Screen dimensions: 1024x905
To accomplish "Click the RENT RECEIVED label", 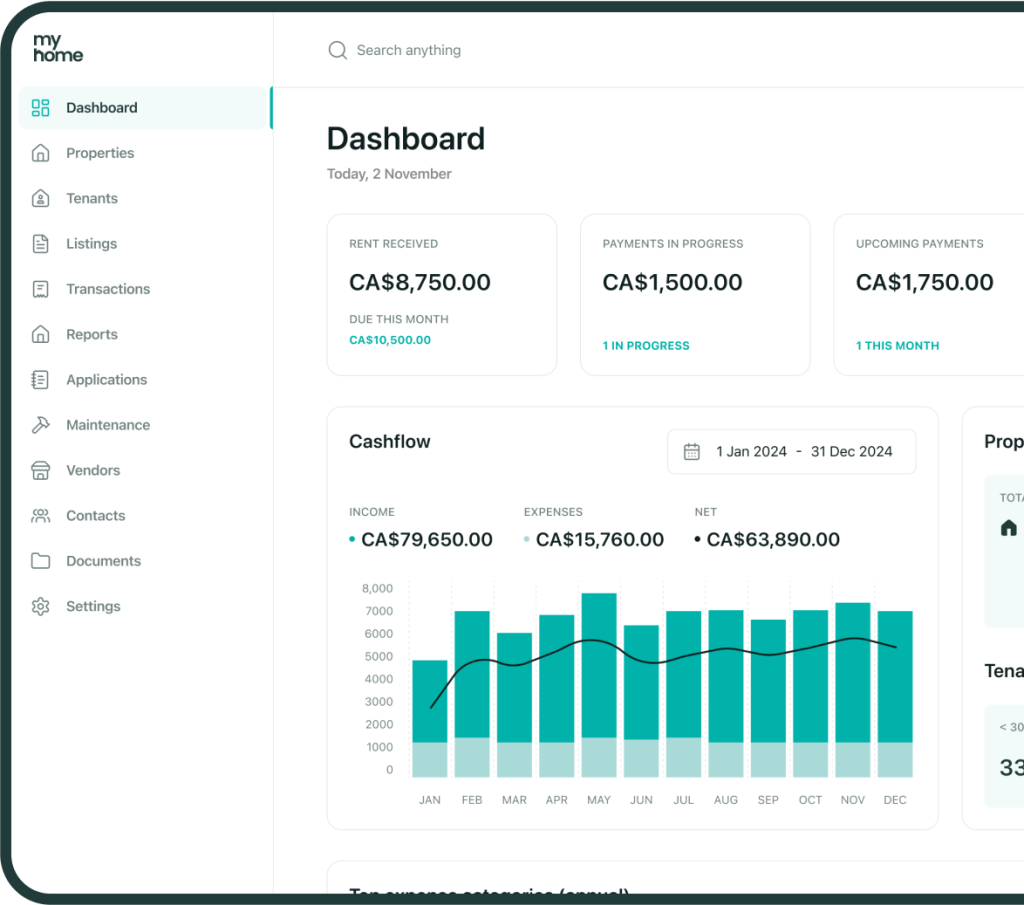I will 393,244.
